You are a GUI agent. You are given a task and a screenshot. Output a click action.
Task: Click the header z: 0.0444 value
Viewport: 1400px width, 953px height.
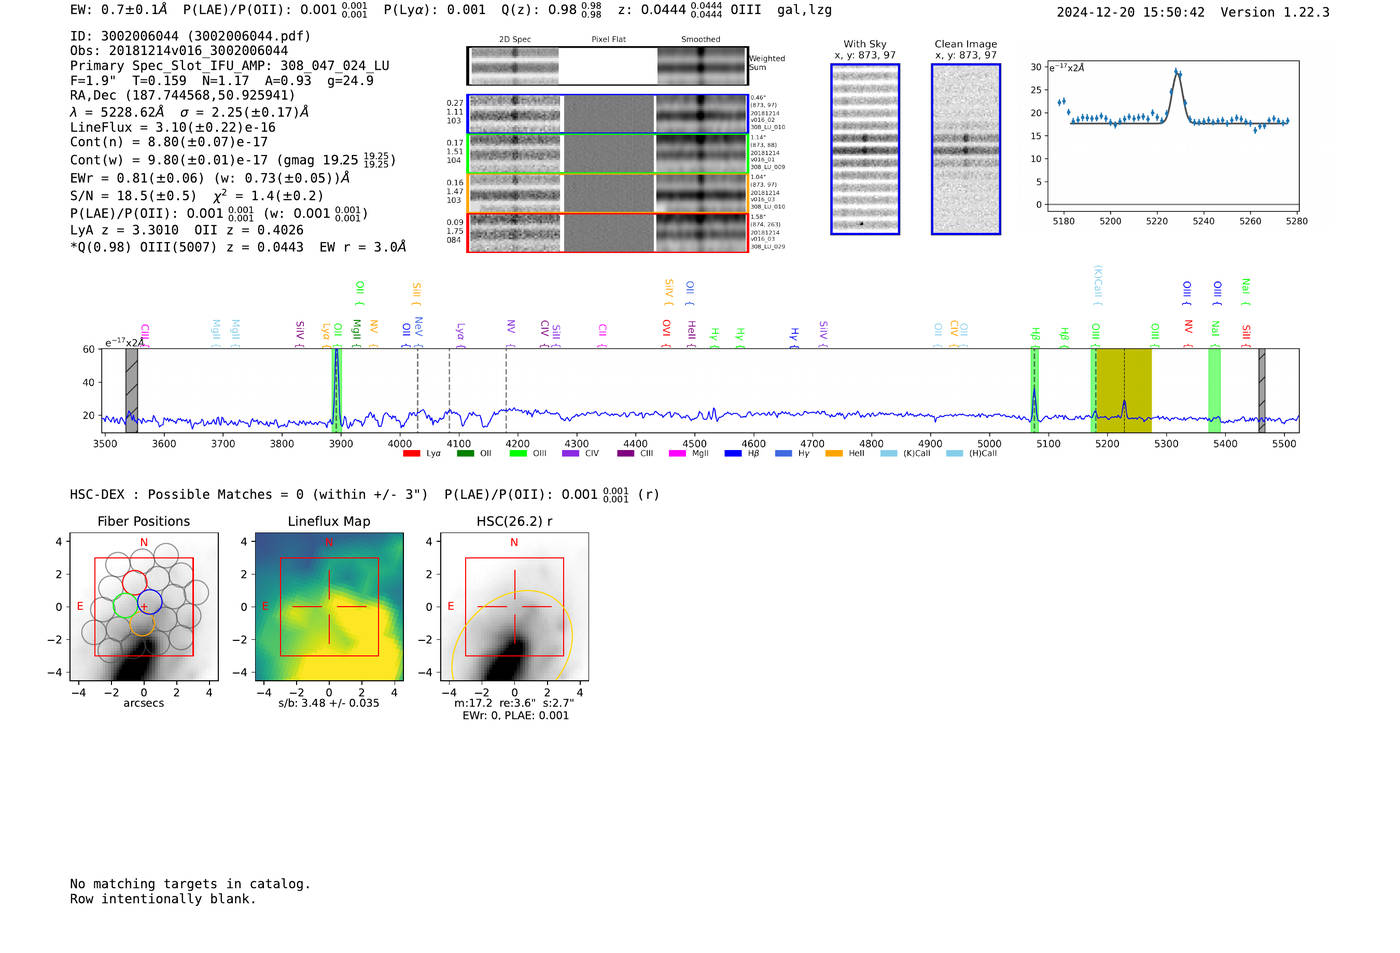[670, 10]
